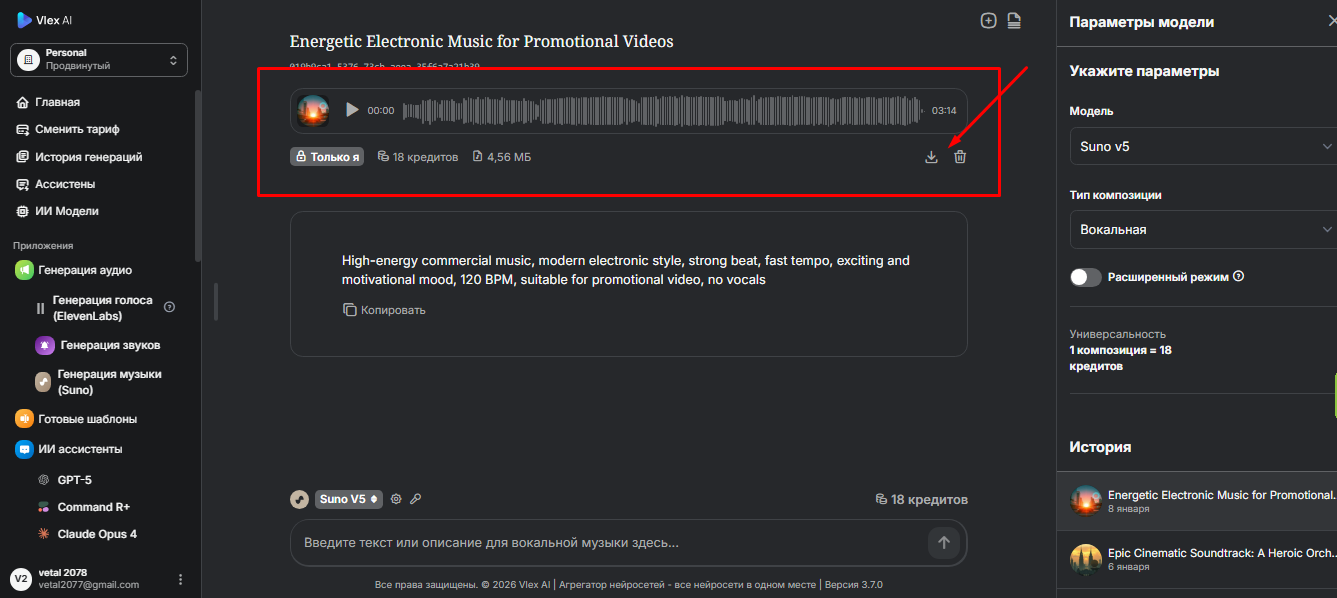Click the Копировать prompt button
The height and width of the screenshot is (598, 1337).
tap(385, 310)
